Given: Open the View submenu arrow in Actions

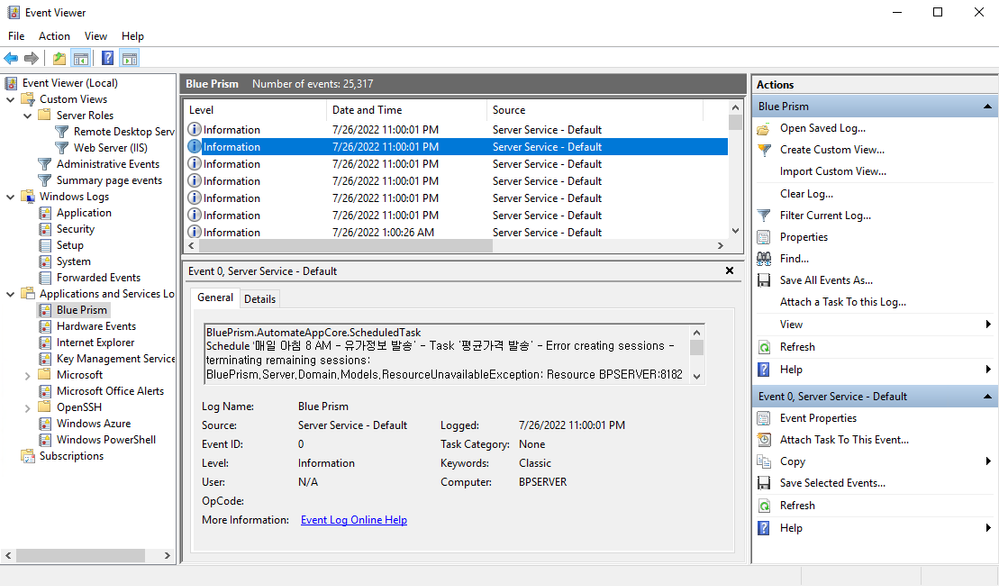Looking at the screenshot, I should [988, 324].
